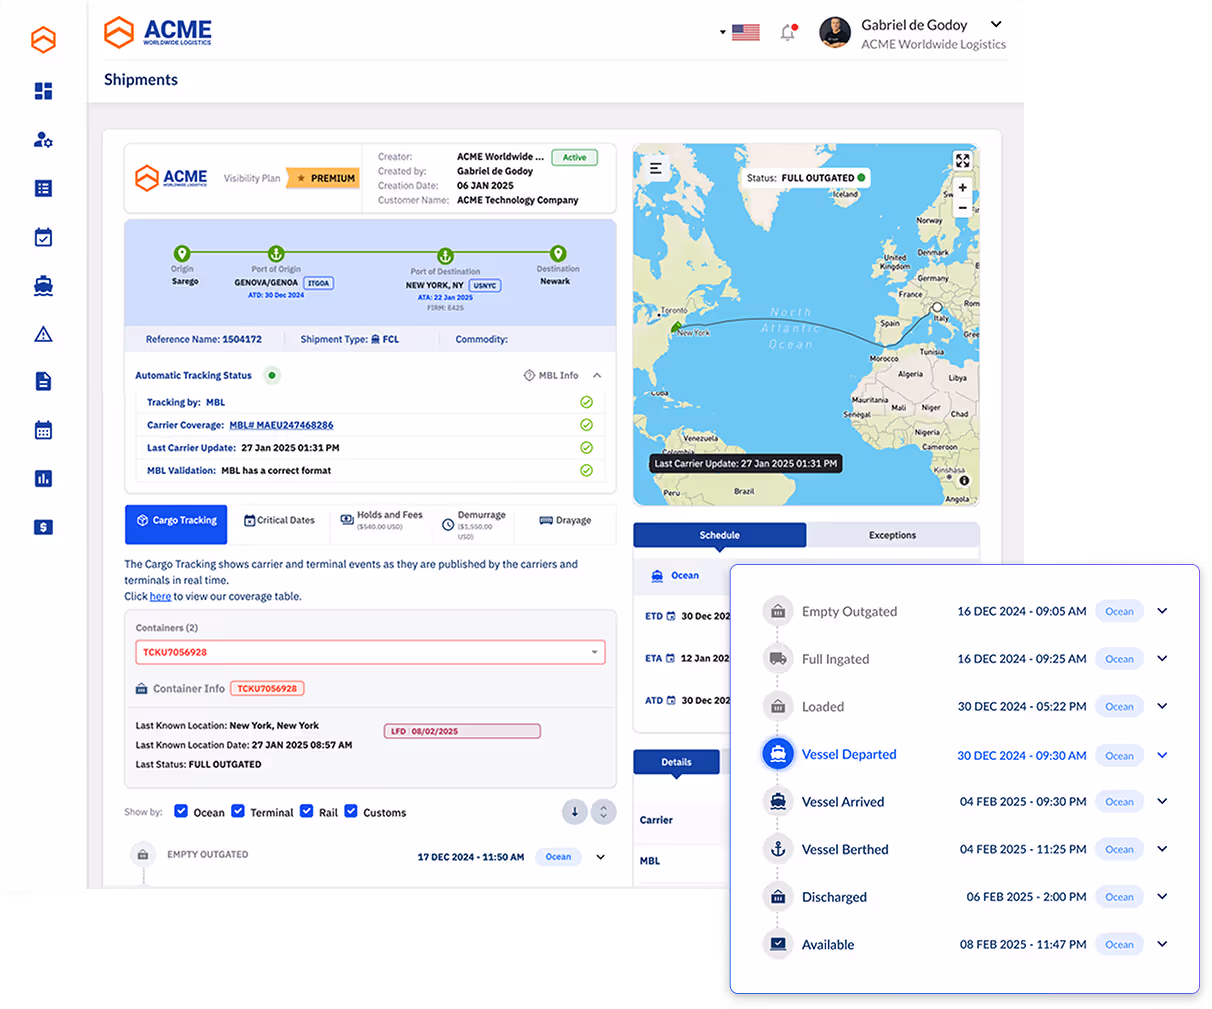Select the Drayage tab
This screenshot has width=1212, height=1009.
565,520
